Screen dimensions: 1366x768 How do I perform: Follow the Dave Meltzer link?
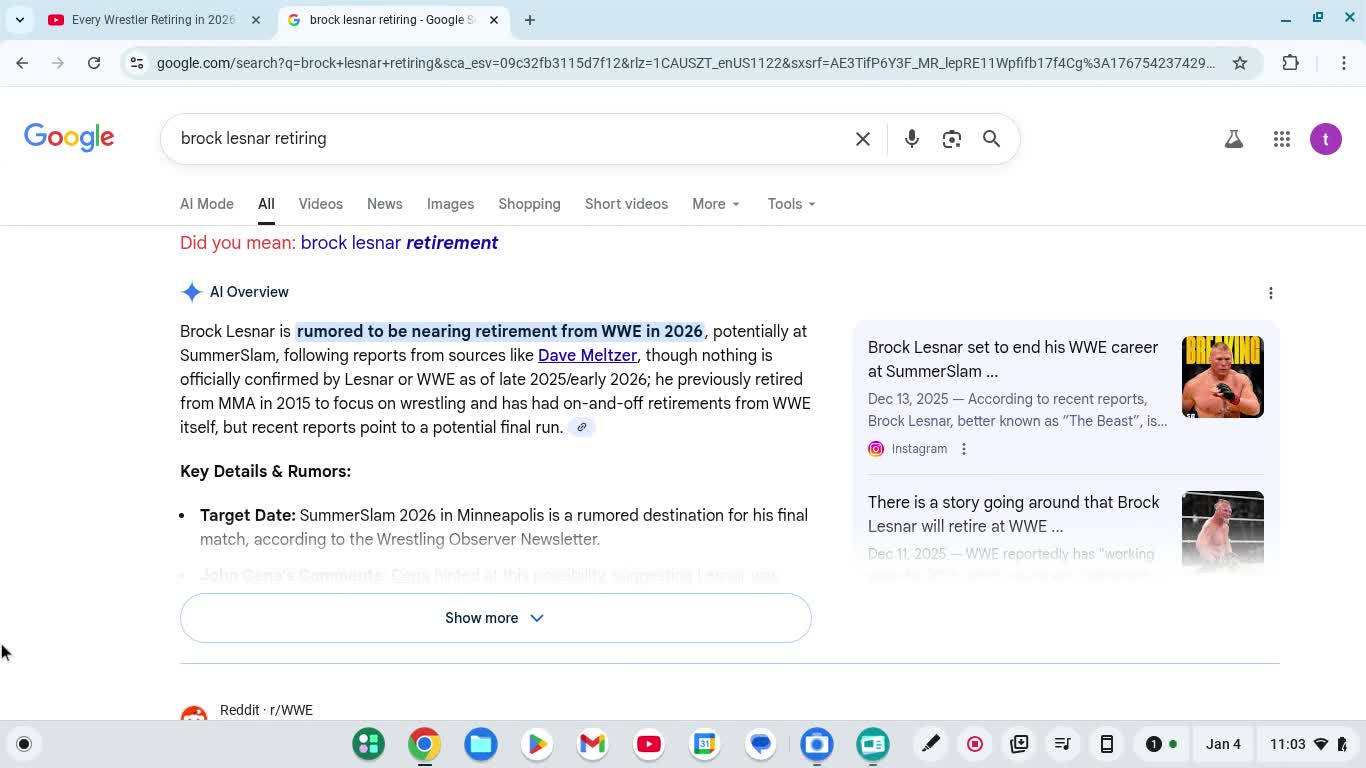(587, 355)
